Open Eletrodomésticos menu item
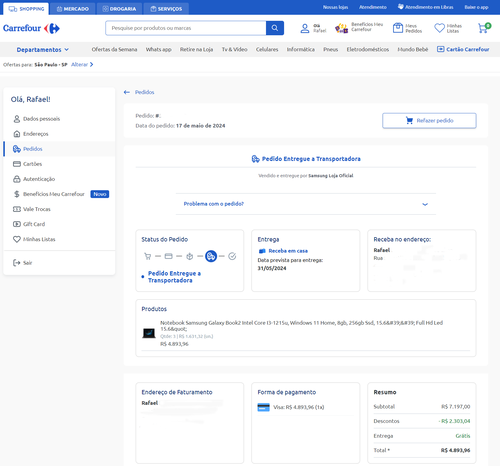 [368, 49]
